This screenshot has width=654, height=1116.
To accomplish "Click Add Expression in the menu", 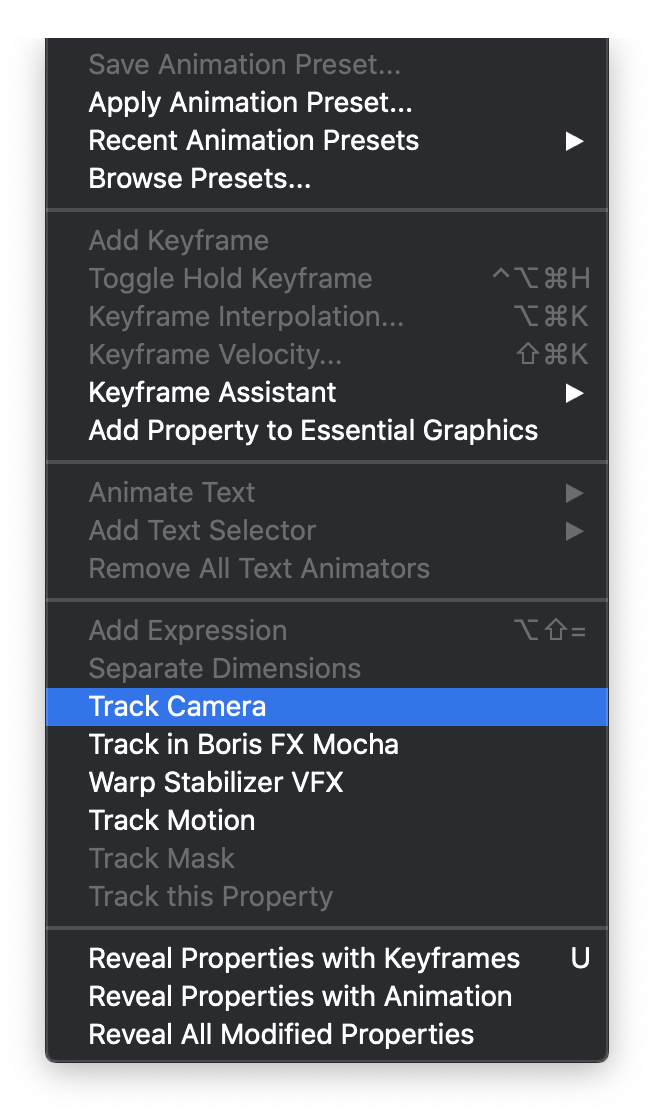I will click(x=187, y=630).
